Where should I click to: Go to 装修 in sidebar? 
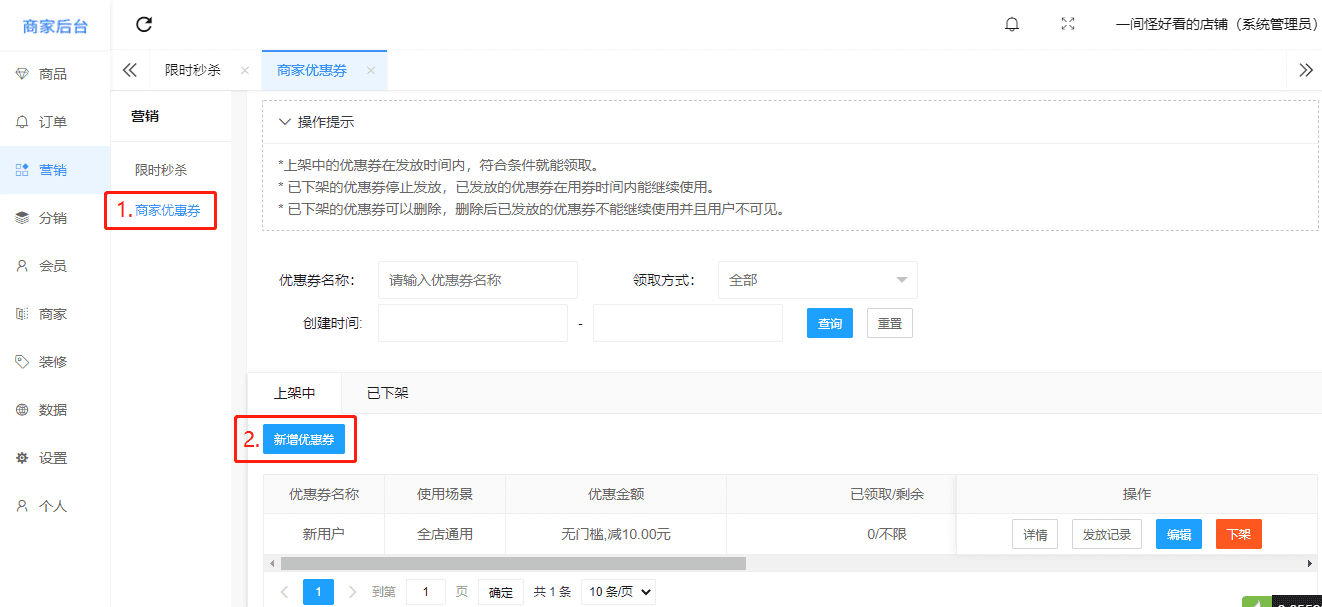[x=52, y=362]
